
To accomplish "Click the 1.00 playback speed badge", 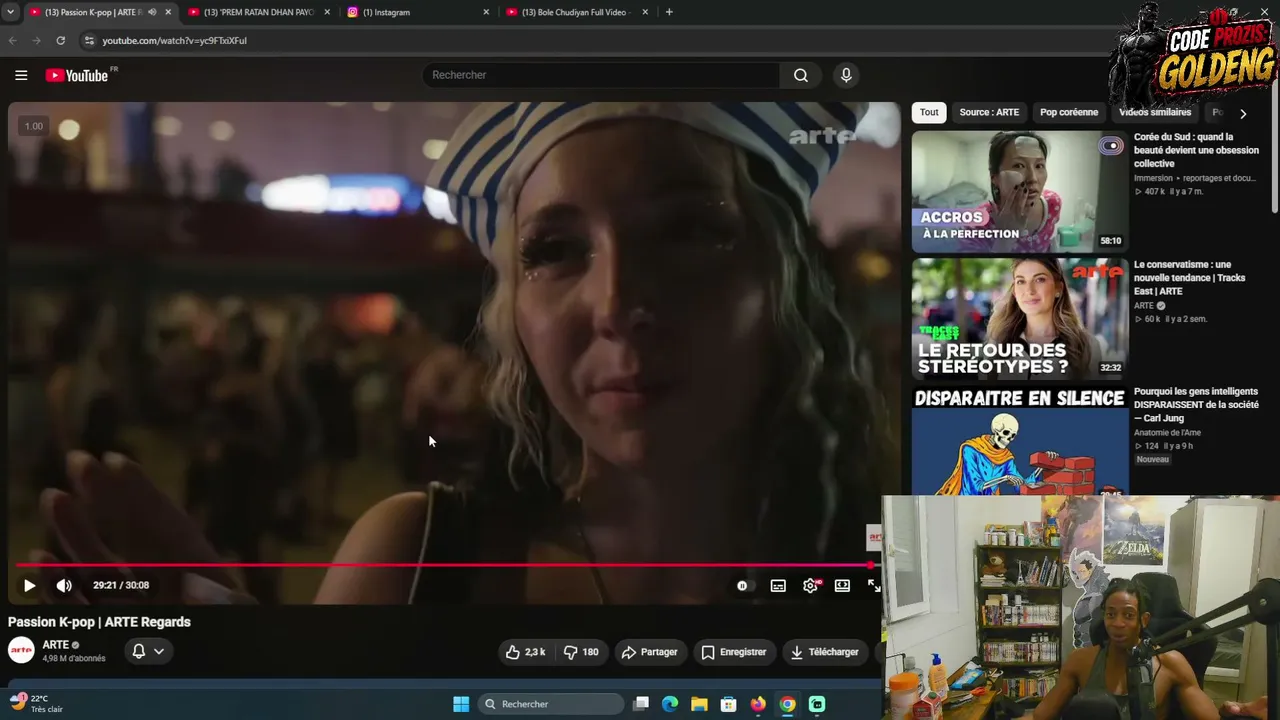I will click(34, 126).
